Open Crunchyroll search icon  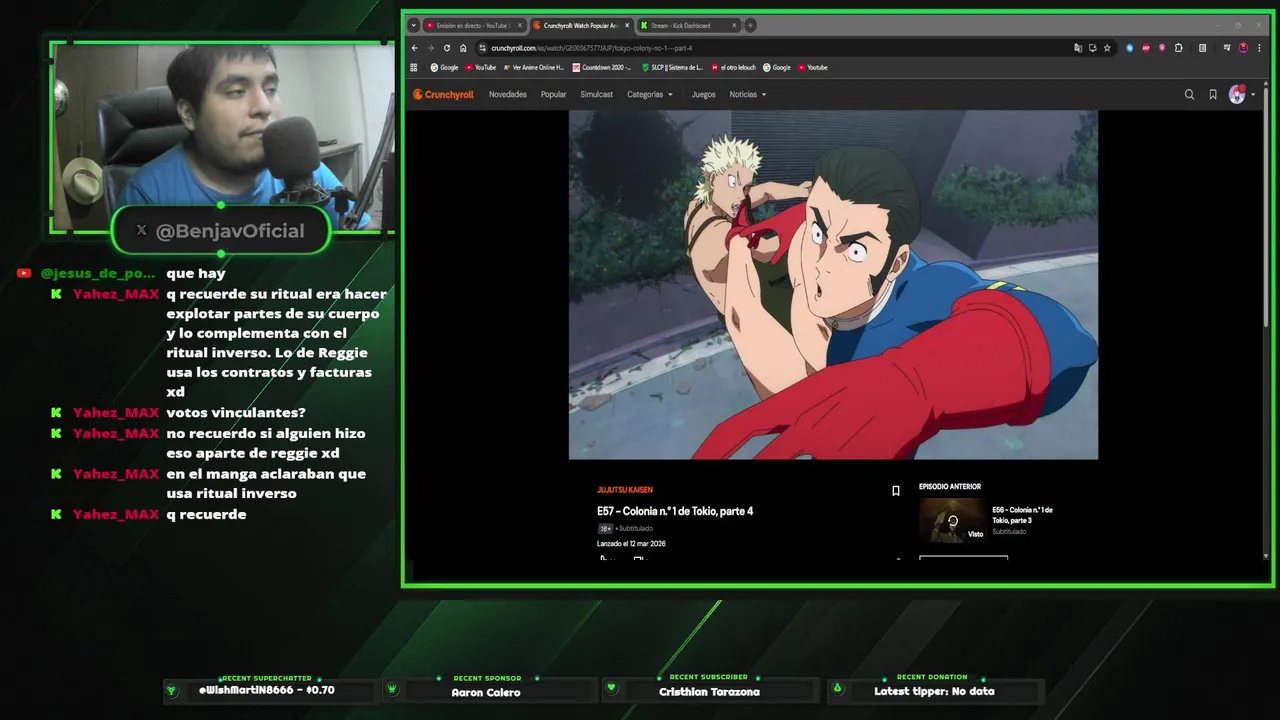pyautogui.click(x=1189, y=95)
